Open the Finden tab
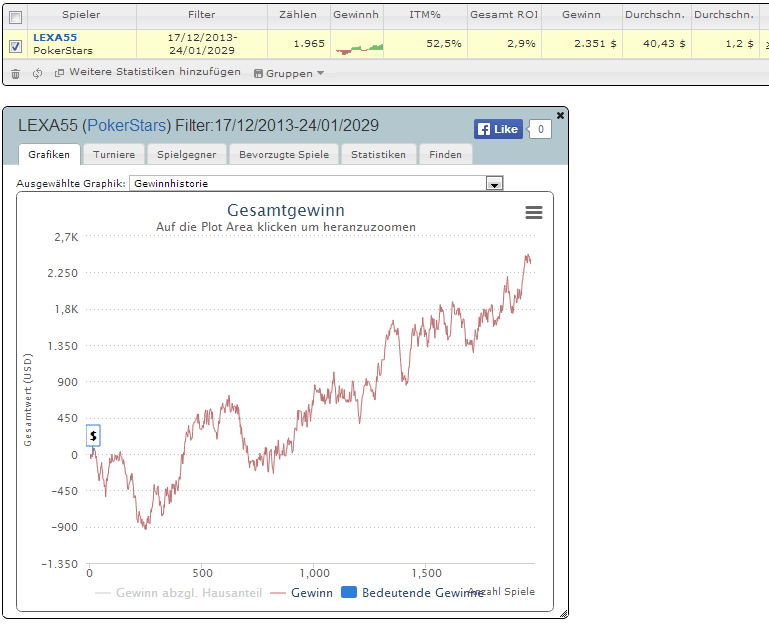Viewport: 769px width, 625px height. point(445,155)
